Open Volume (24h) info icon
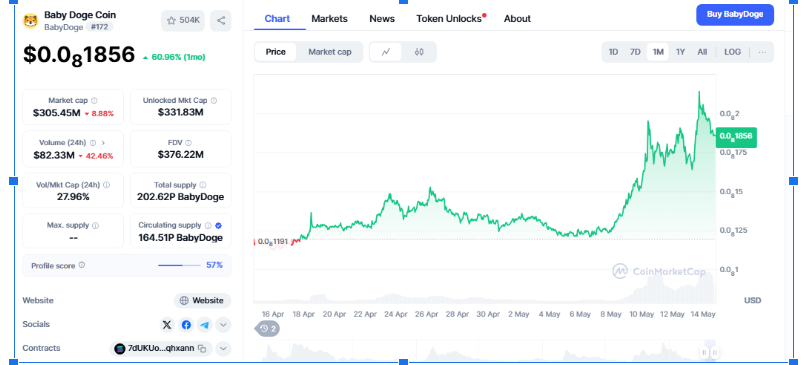Viewport: 807px width, 365px height. coord(93,143)
